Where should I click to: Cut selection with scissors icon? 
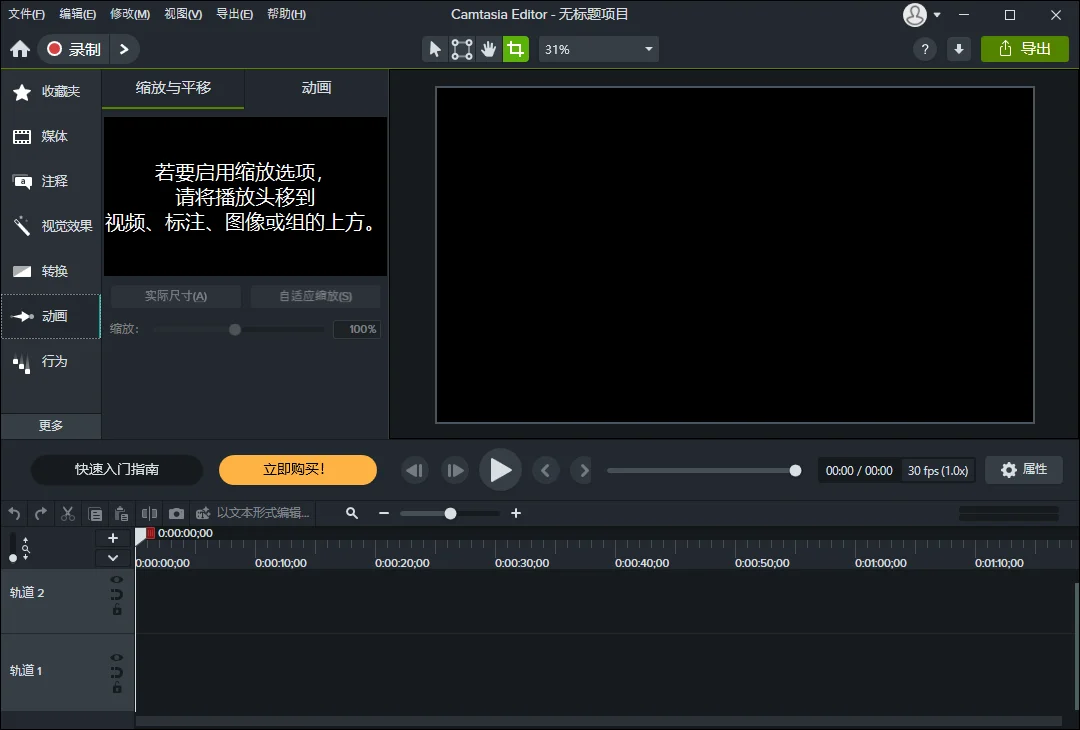point(68,513)
